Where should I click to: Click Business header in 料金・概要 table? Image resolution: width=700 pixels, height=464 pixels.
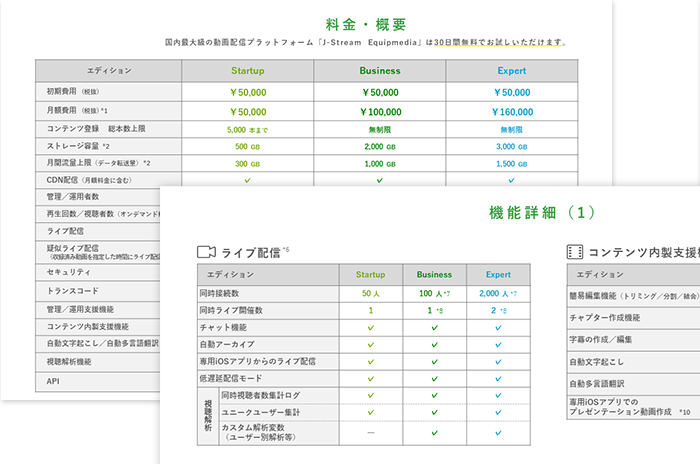coord(380,71)
